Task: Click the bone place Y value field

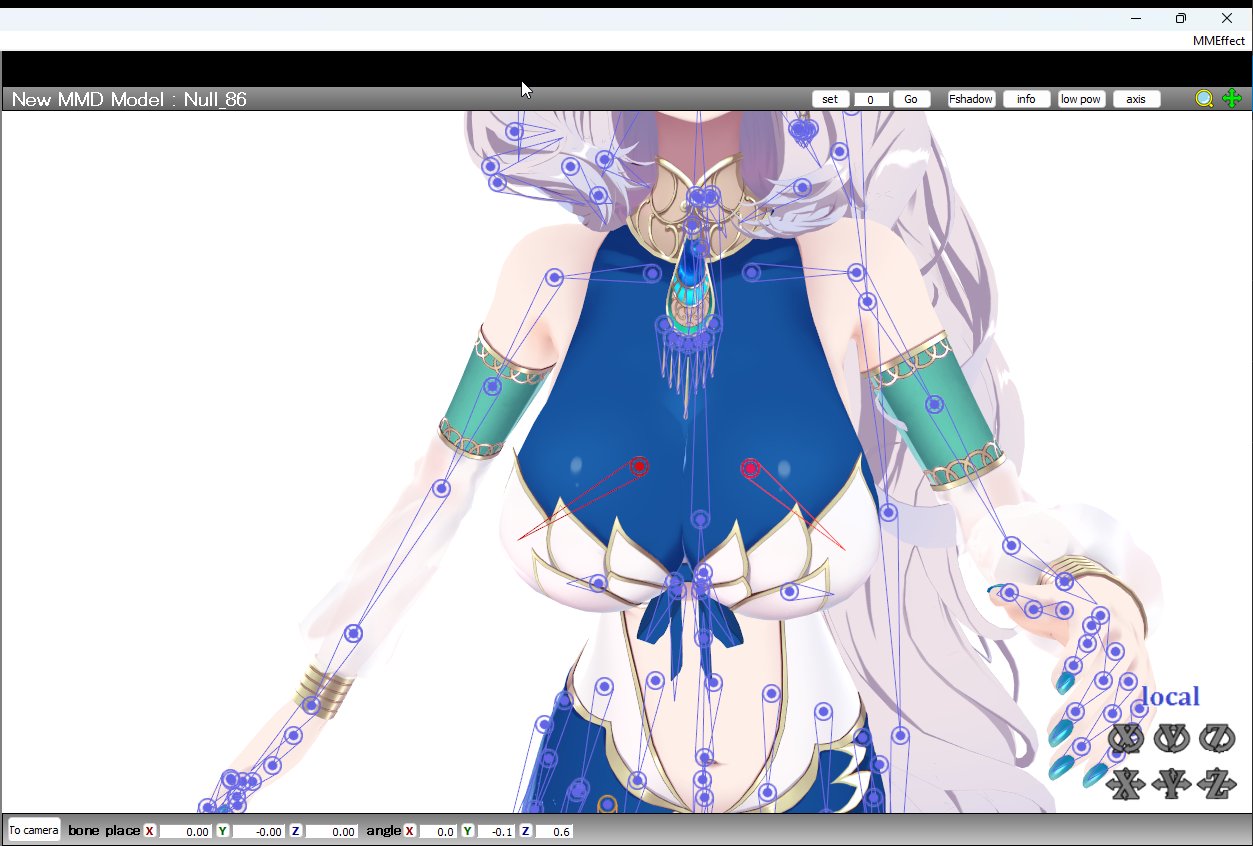Action: [x=259, y=831]
